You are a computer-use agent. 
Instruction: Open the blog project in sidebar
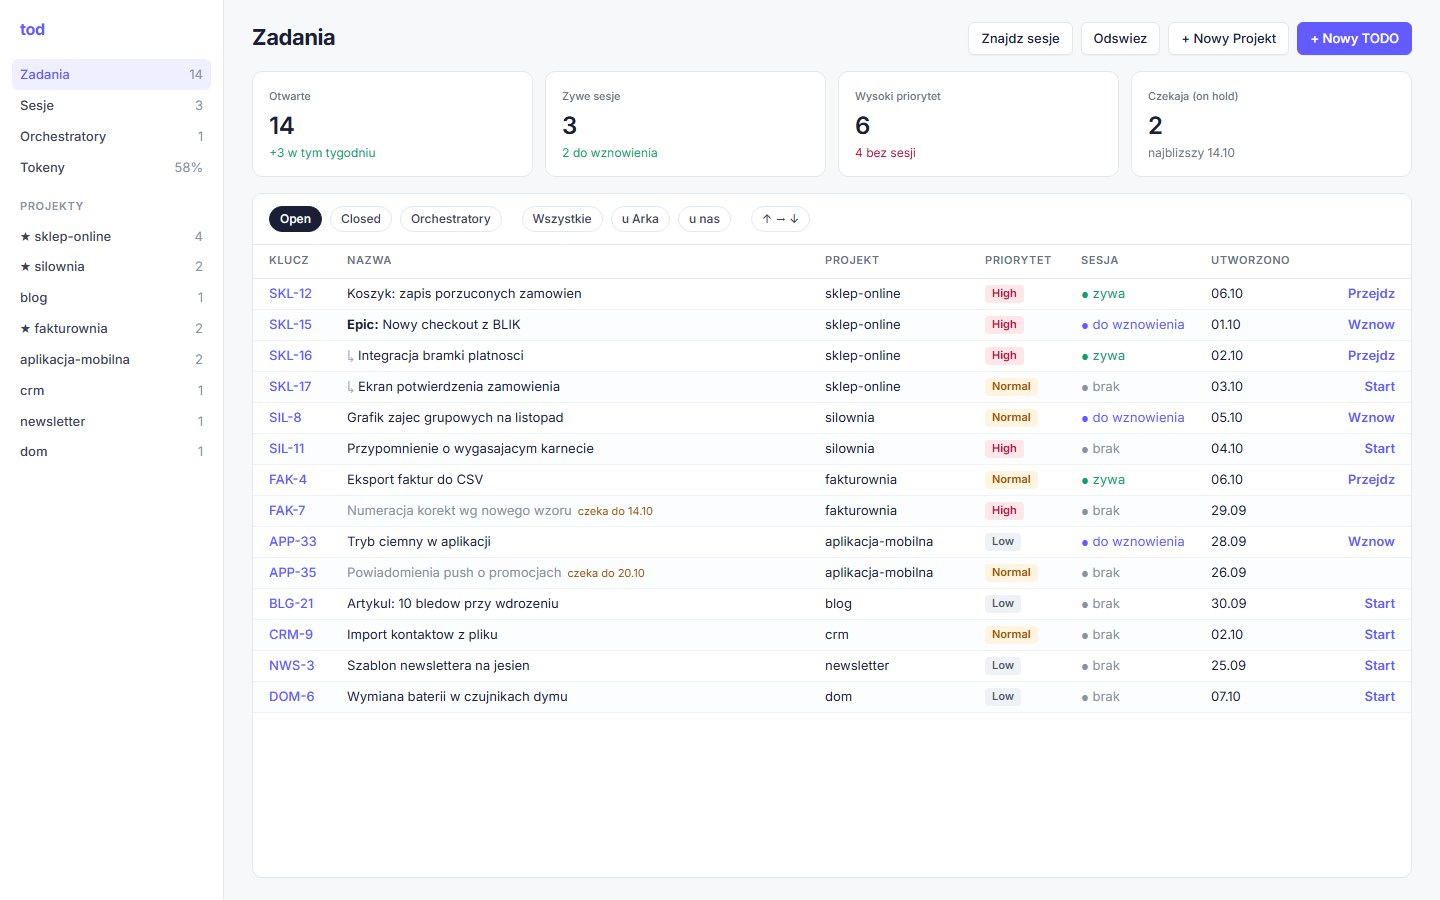coord(111,297)
